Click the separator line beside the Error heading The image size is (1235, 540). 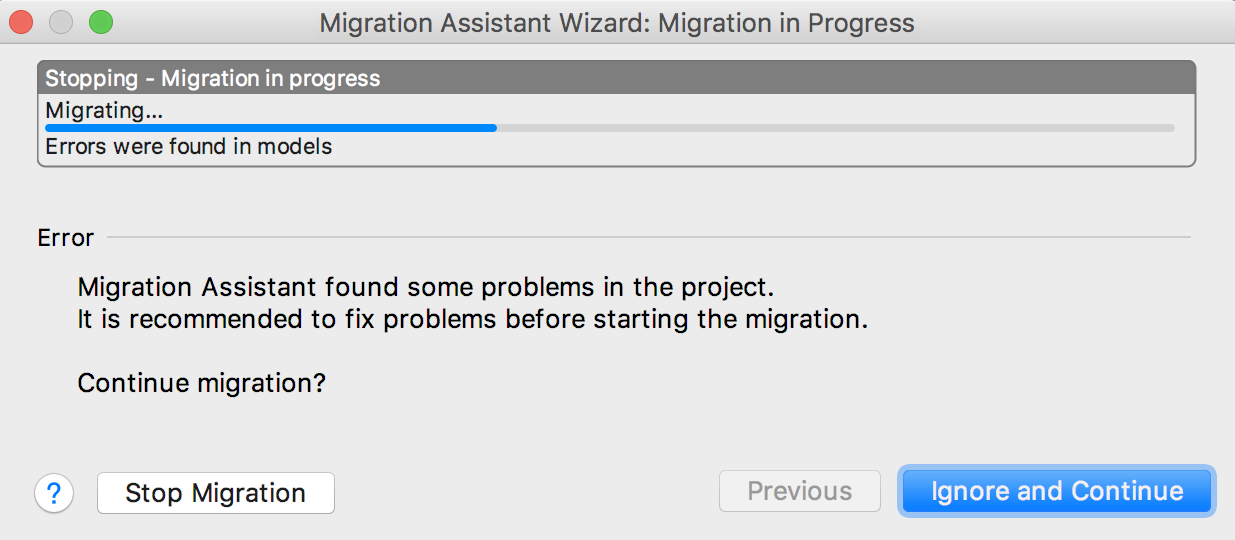click(650, 238)
